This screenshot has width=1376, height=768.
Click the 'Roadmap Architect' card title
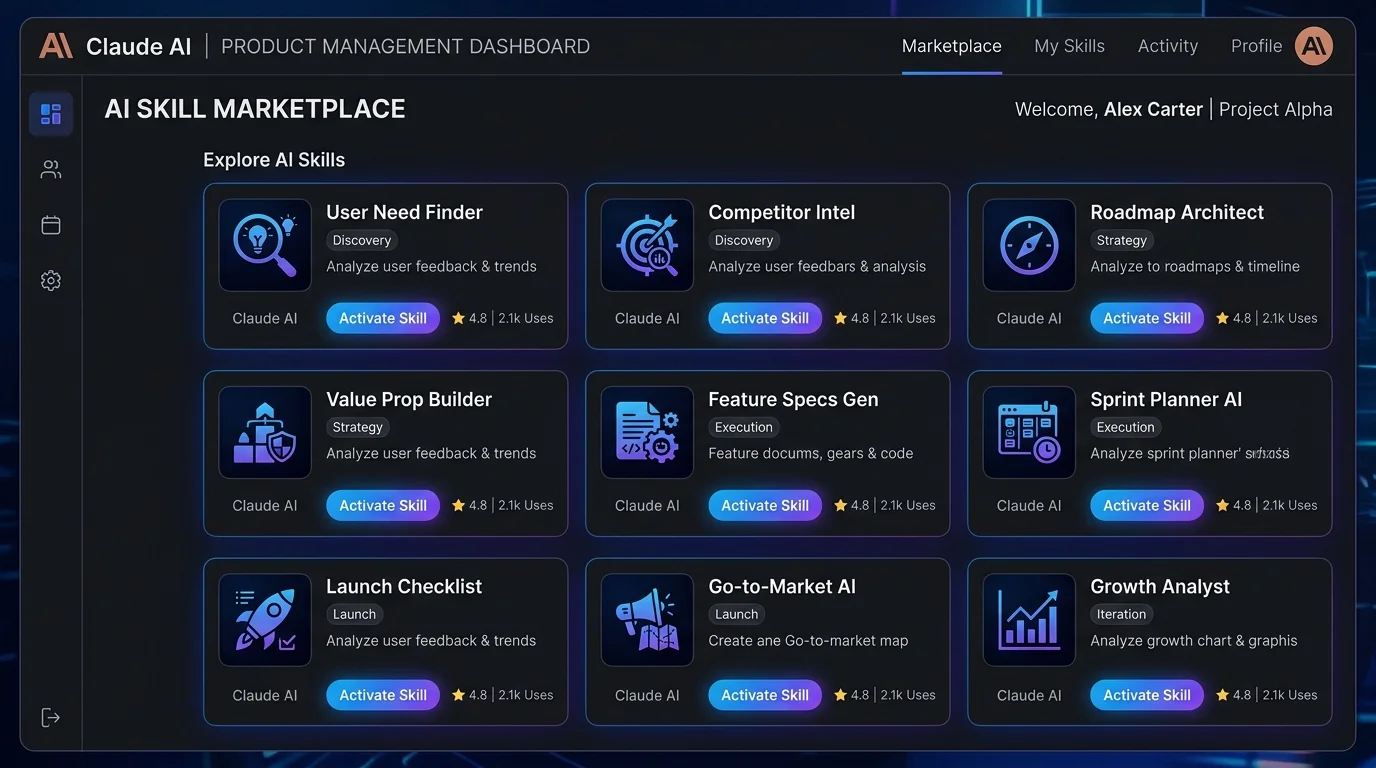(1177, 212)
